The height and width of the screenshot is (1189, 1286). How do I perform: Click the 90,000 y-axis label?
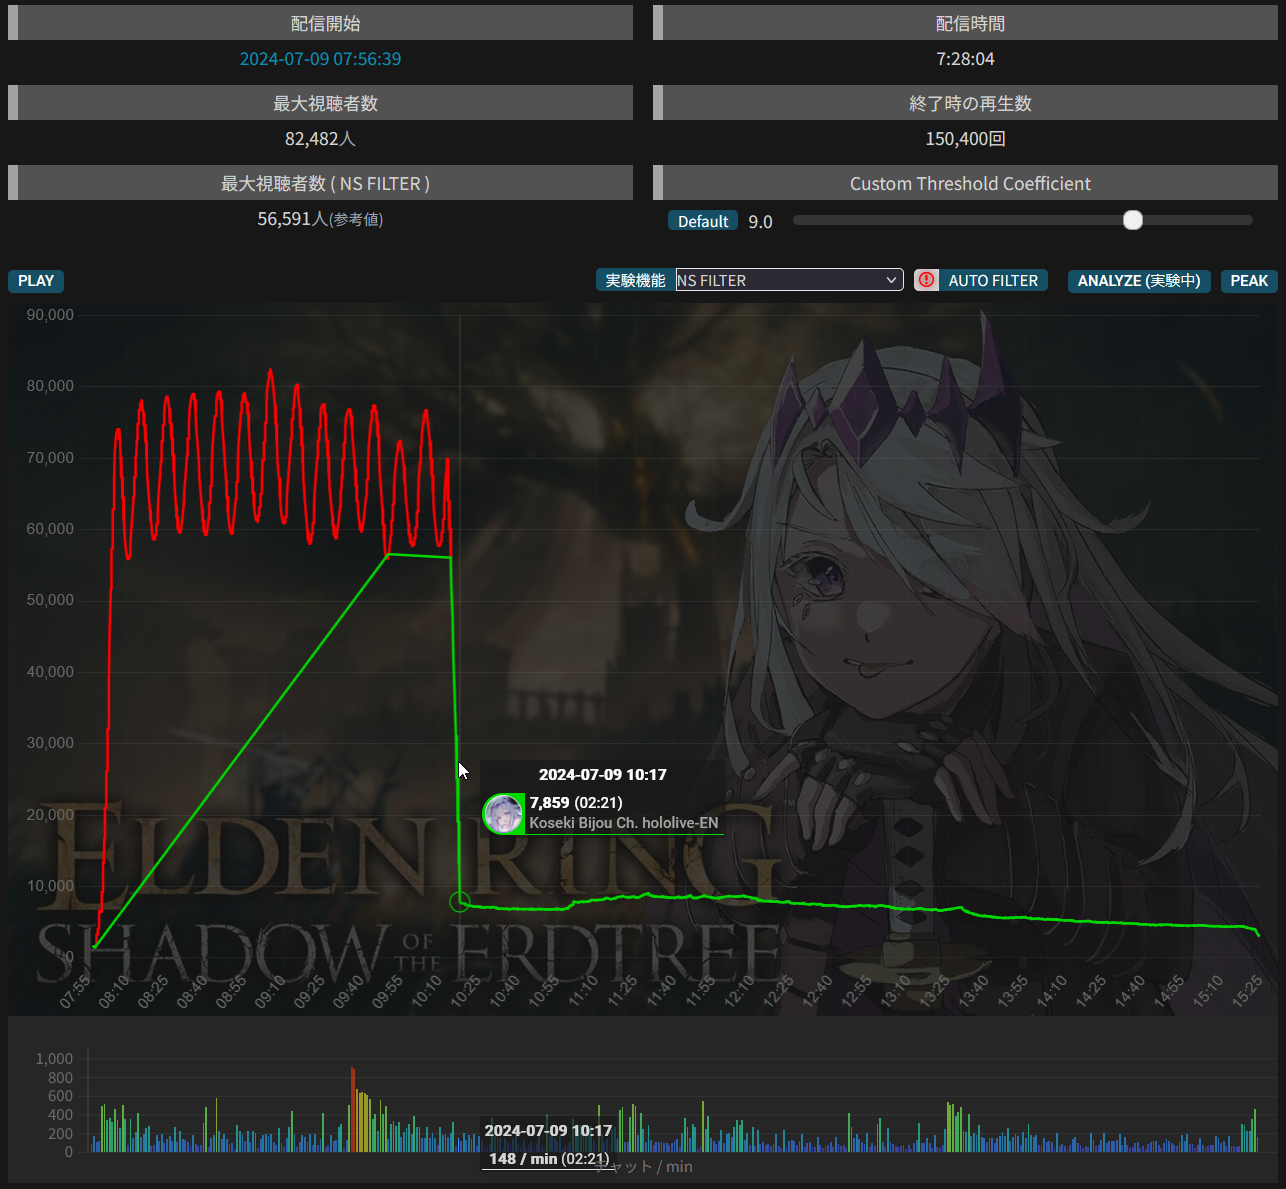coord(50,315)
